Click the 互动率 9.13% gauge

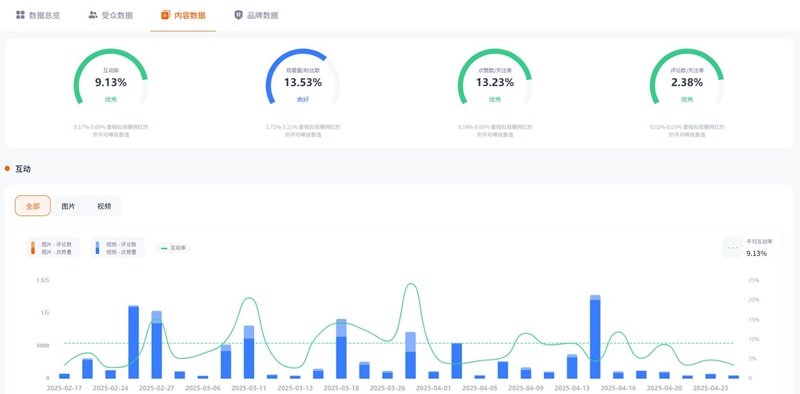[x=111, y=77]
